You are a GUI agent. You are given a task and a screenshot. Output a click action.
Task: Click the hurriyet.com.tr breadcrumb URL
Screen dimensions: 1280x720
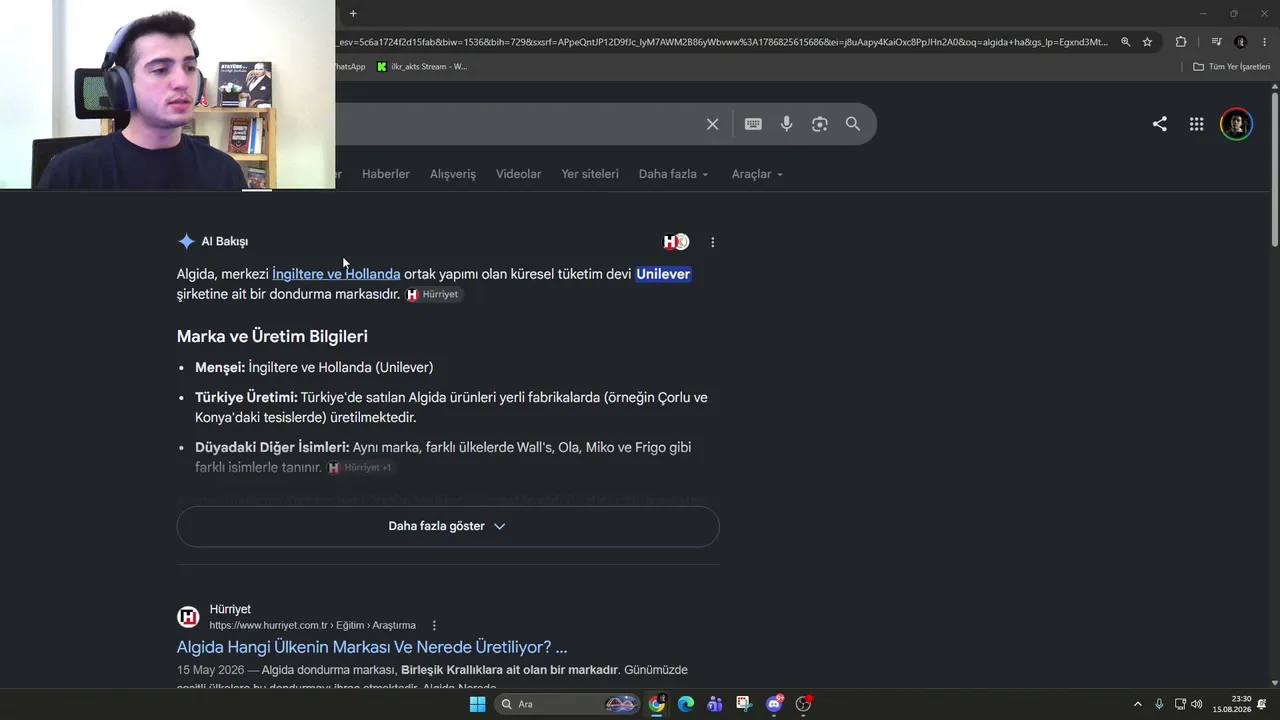click(x=312, y=626)
